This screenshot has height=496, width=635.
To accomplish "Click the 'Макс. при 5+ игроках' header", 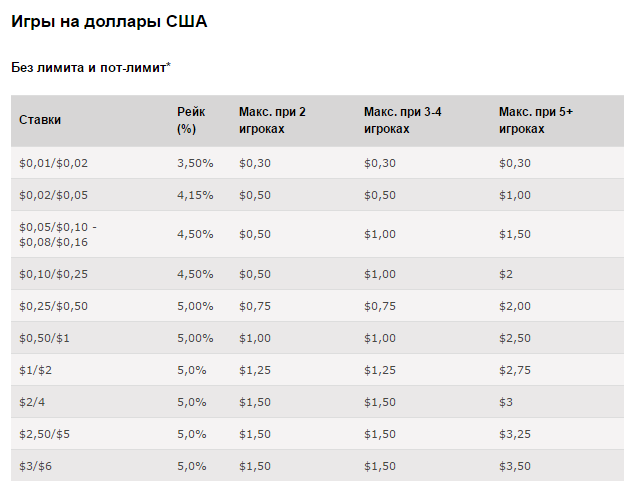I will click(x=536, y=120).
